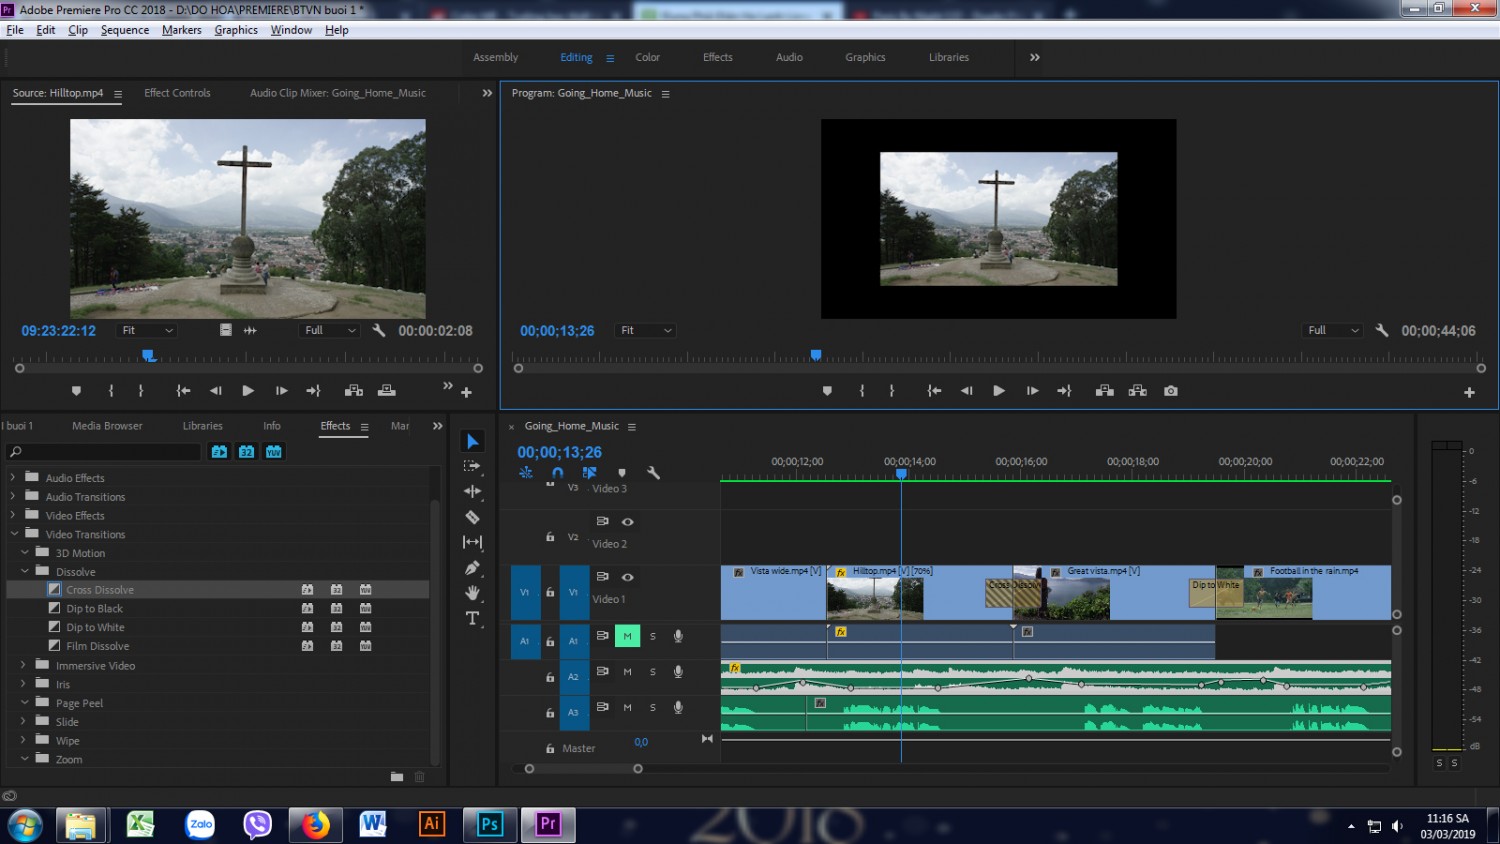Pick the Track Select Forward tool
Image resolution: width=1500 pixels, height=844 pixels.
pyautogui.click(x=473, y=466)
